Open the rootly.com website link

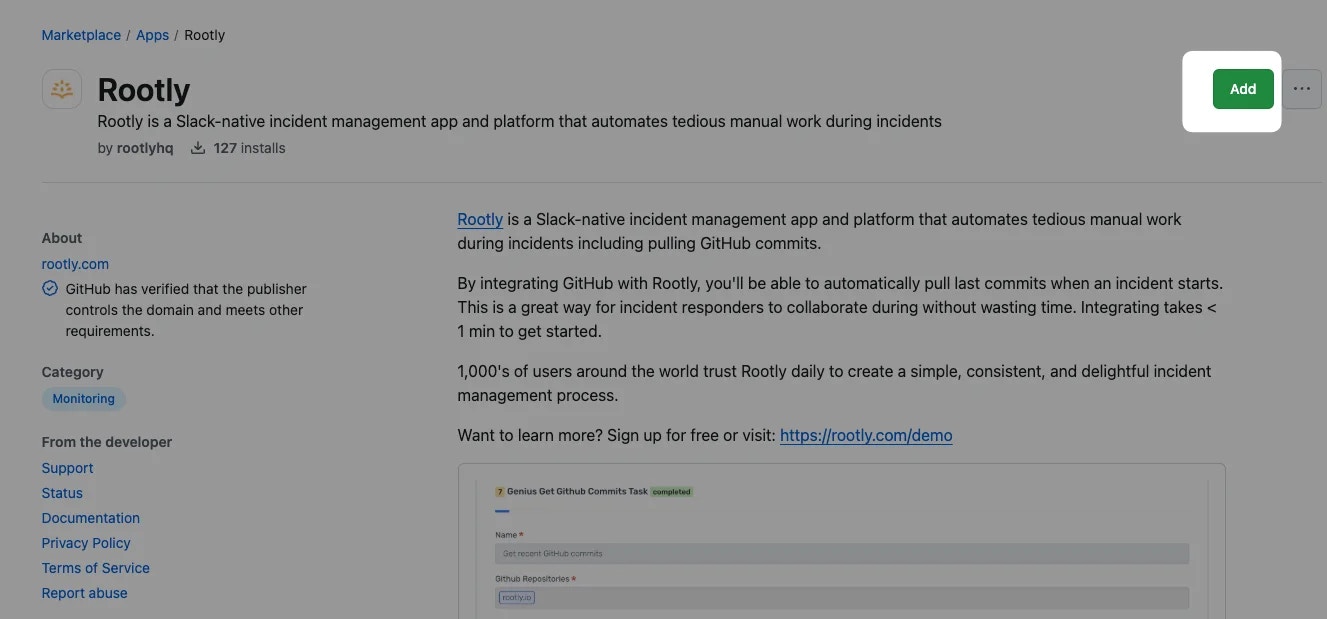pyautogui.click(x=75, y=264)
